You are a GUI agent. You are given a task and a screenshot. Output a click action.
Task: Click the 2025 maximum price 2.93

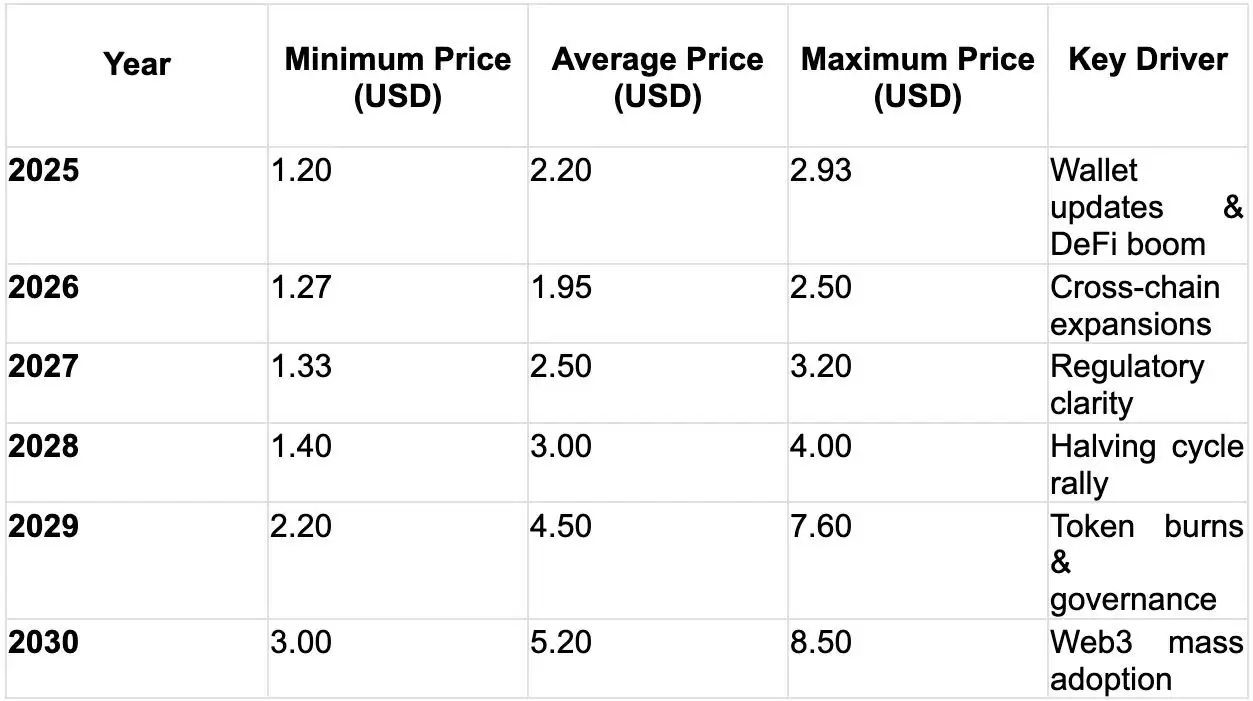coord(820,171)
